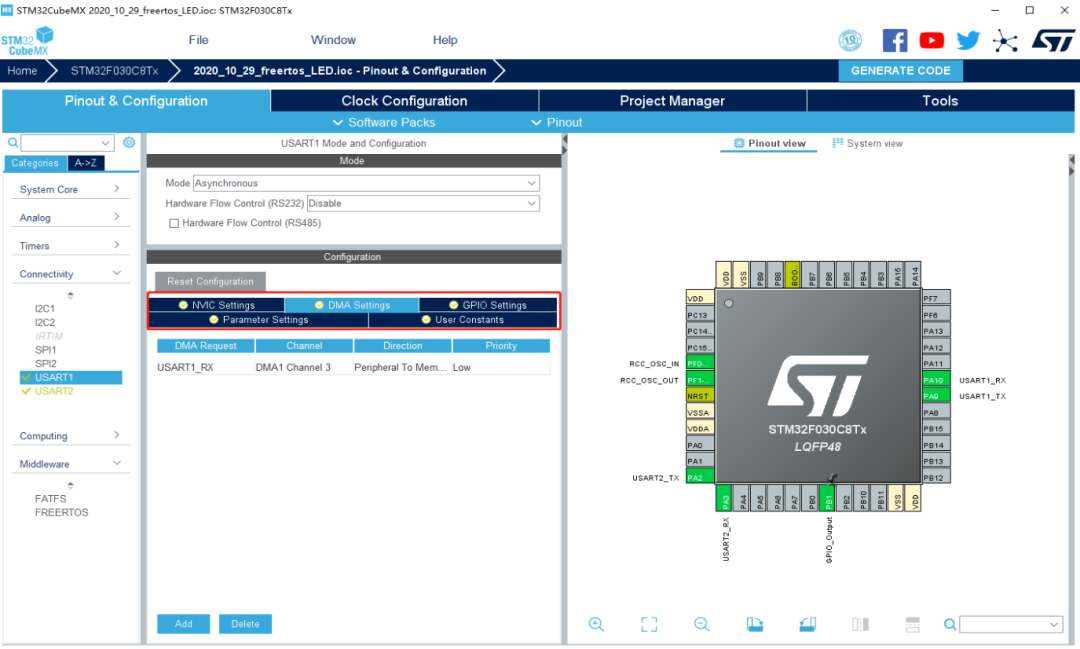1080x649 pixels.
Task: Collapse the Connectivity category
Action: (x=70, y=274)
